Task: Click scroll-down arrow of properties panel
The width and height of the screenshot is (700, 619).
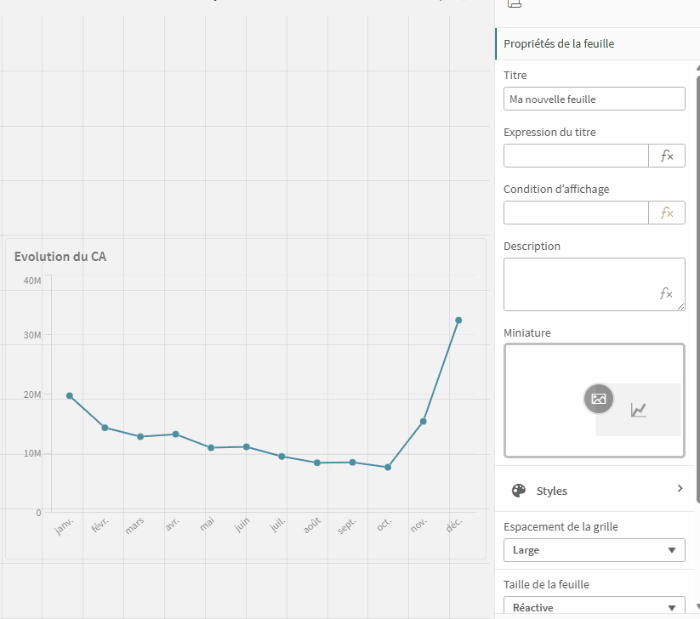Action: (x=697, y=607)
